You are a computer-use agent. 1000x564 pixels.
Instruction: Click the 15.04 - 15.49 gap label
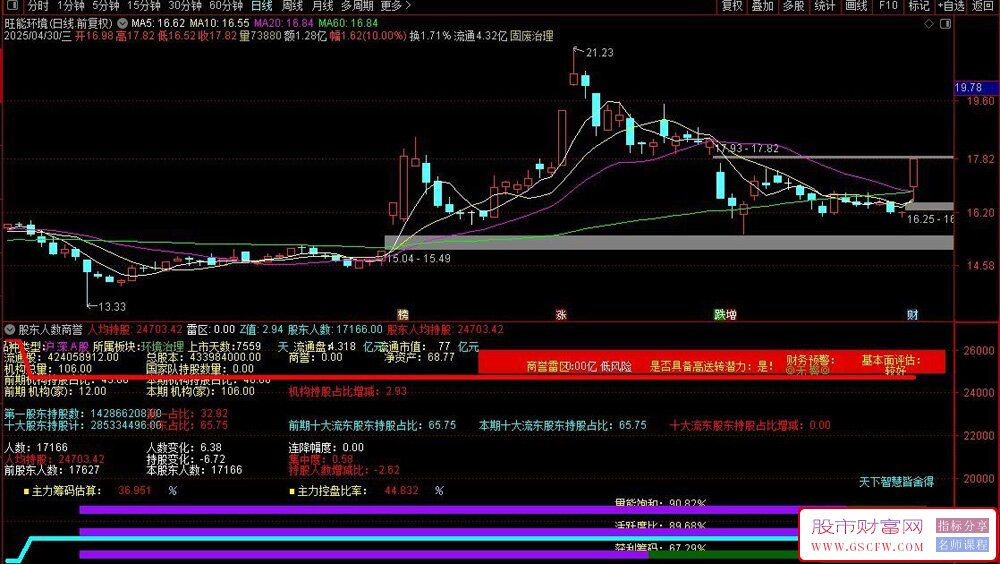coord(419,258)
